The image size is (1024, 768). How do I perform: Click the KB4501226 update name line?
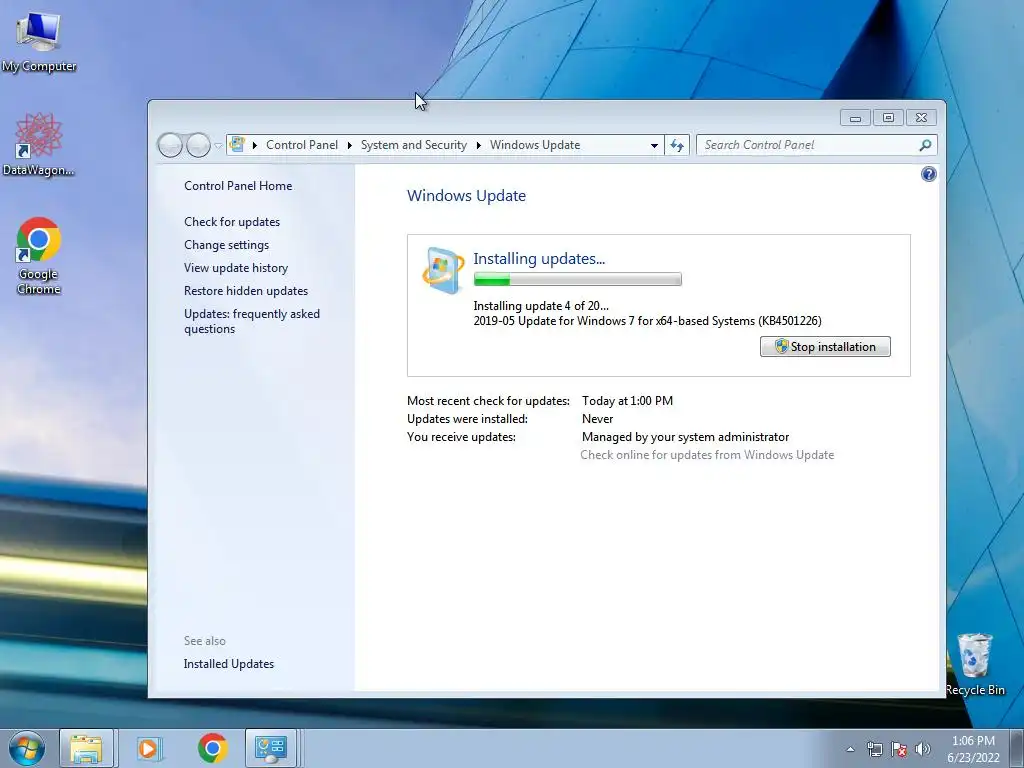tap(647, 321)
